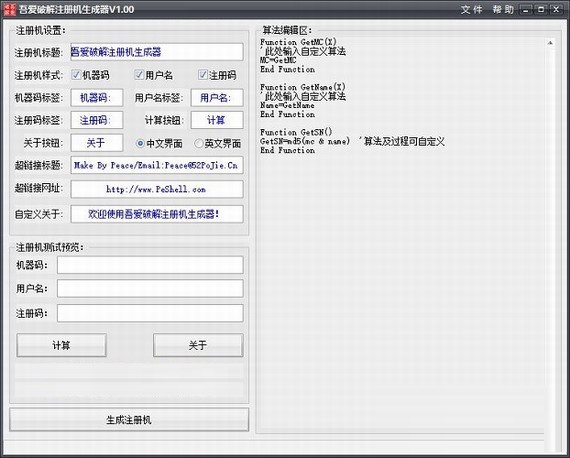Edit the 注册机标题 text field
This screenshot has height=458, width=570.
(x=157, y=52)
